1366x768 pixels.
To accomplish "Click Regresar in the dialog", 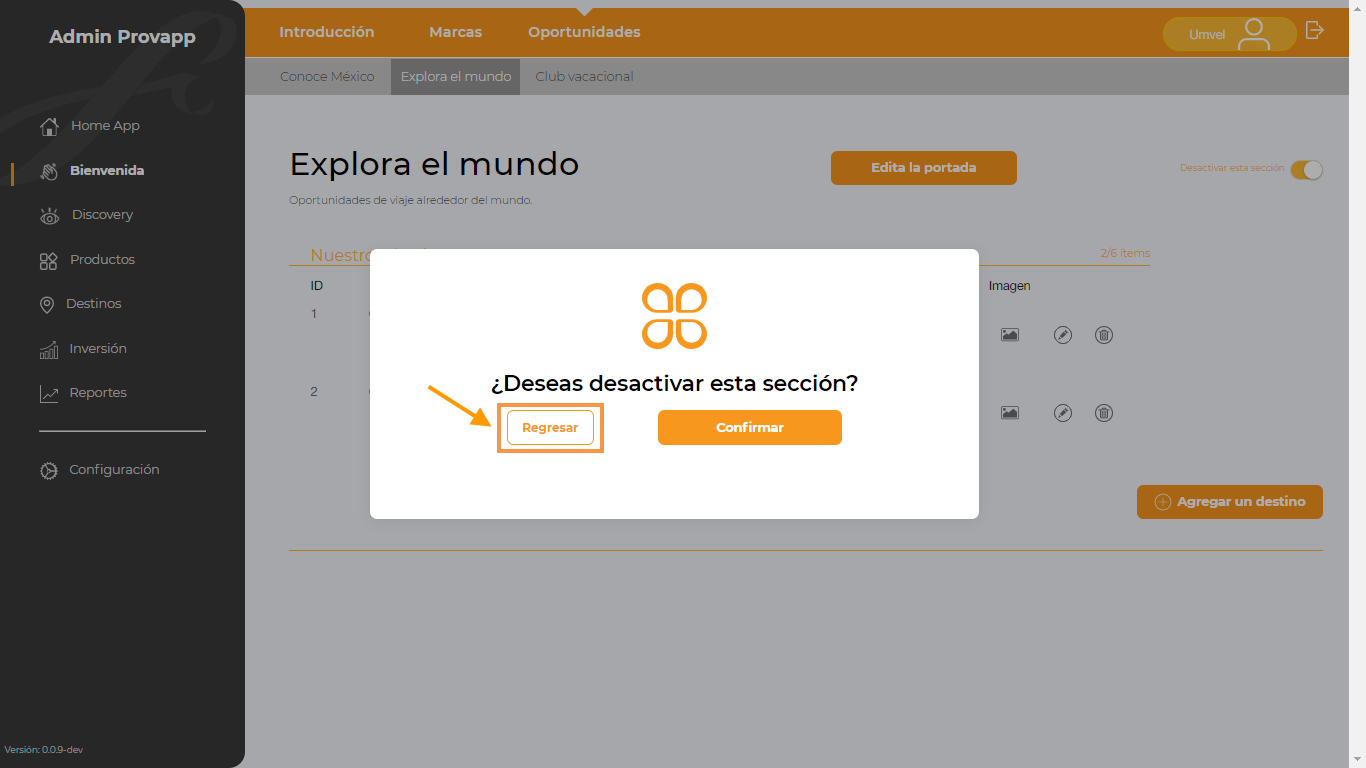I will (x=550, y=428).
